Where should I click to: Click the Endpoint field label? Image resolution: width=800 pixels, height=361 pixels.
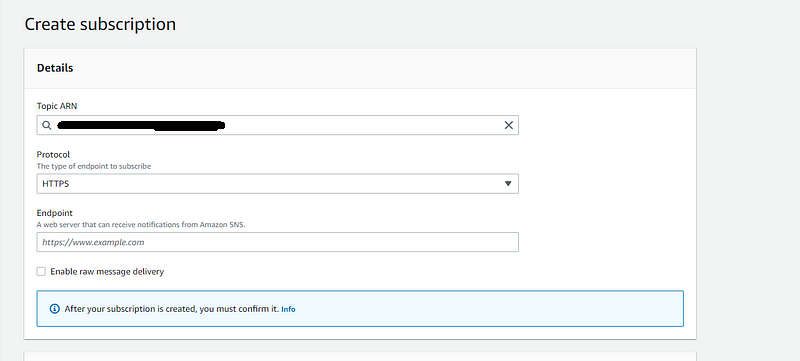pyautogui.click(x=55, y=213)
